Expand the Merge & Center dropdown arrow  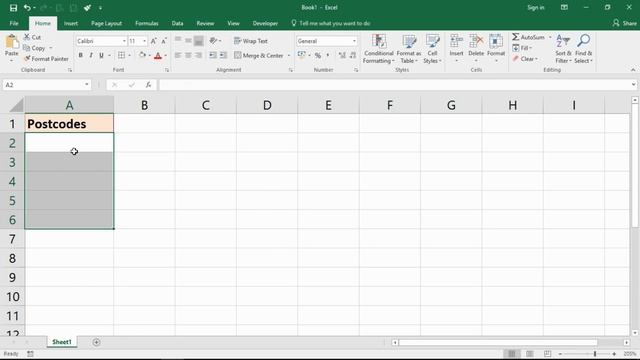pos(289,56)
